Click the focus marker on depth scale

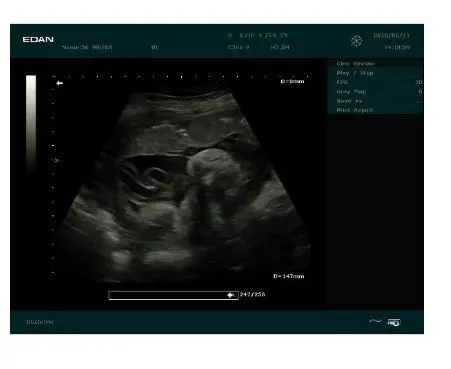pyautogui.click(x=56, y=160)
